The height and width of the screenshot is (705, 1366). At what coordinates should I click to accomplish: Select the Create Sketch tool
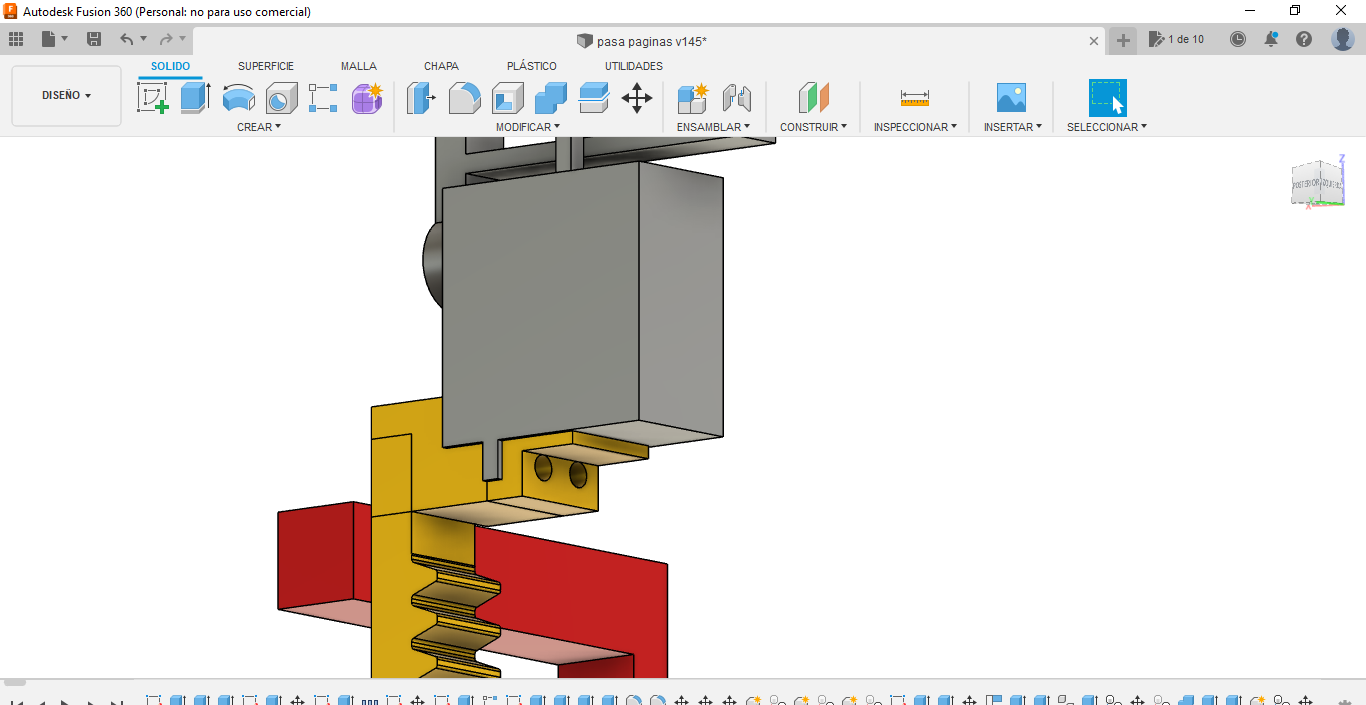pos(154,97)
